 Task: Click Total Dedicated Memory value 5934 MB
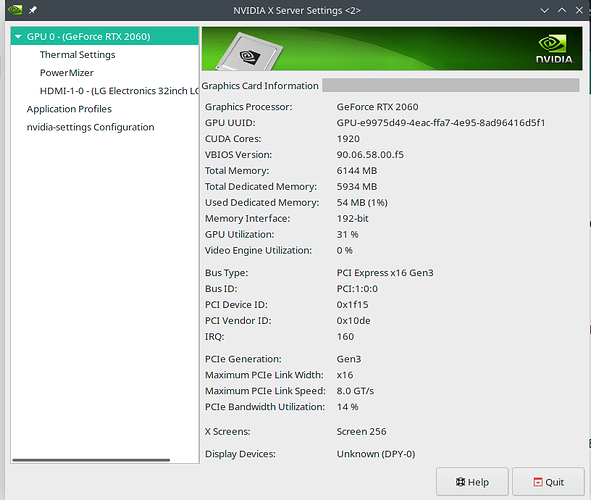click(357, 187)
